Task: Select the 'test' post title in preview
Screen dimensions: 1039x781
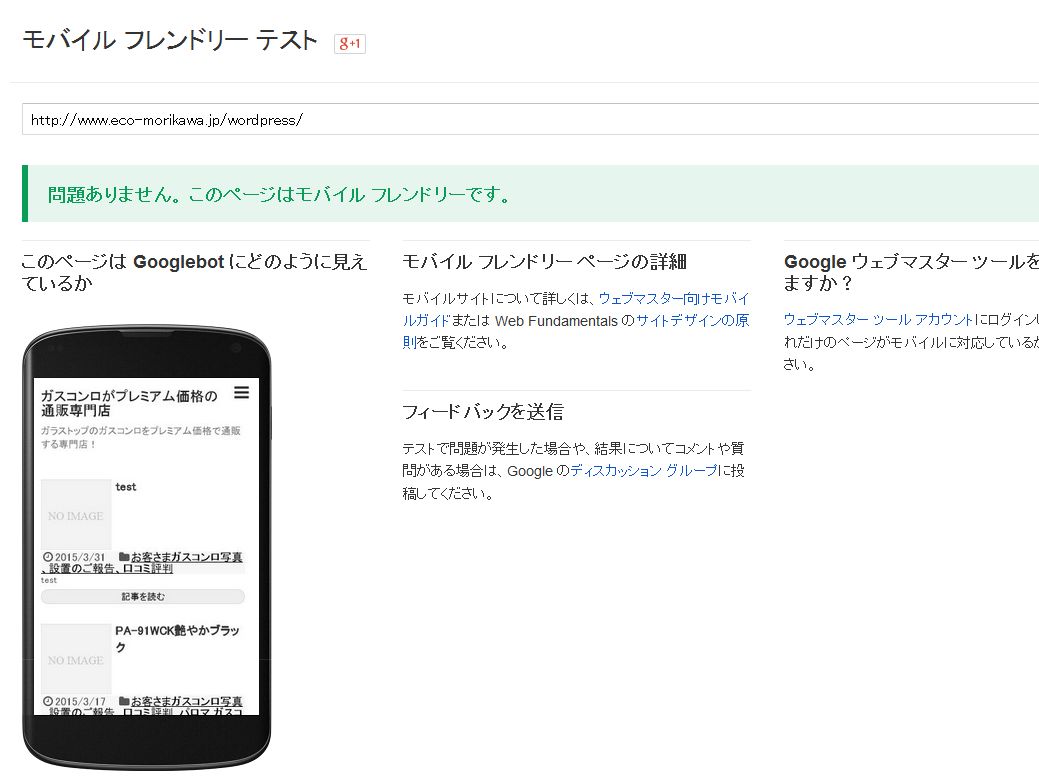Action: pyautogui.click(x=125, y=487)
